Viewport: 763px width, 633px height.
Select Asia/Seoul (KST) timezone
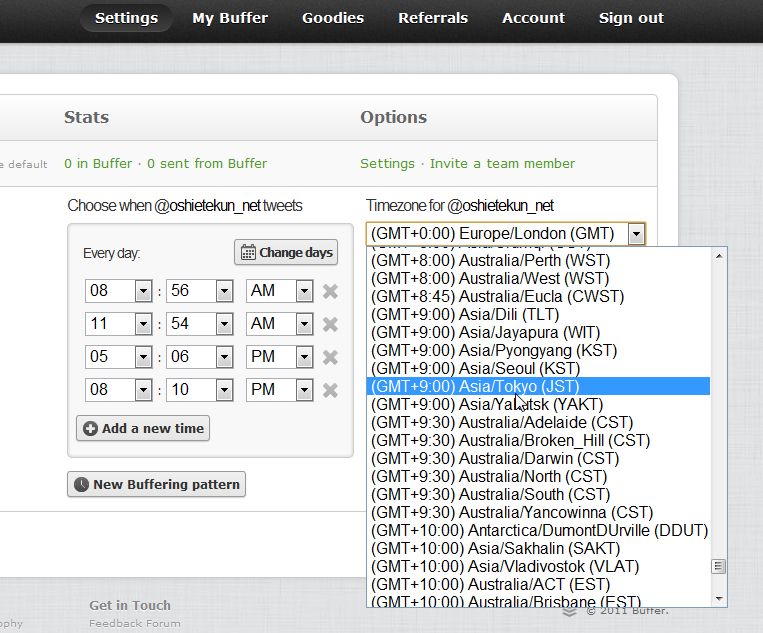(x=538, y=368)
